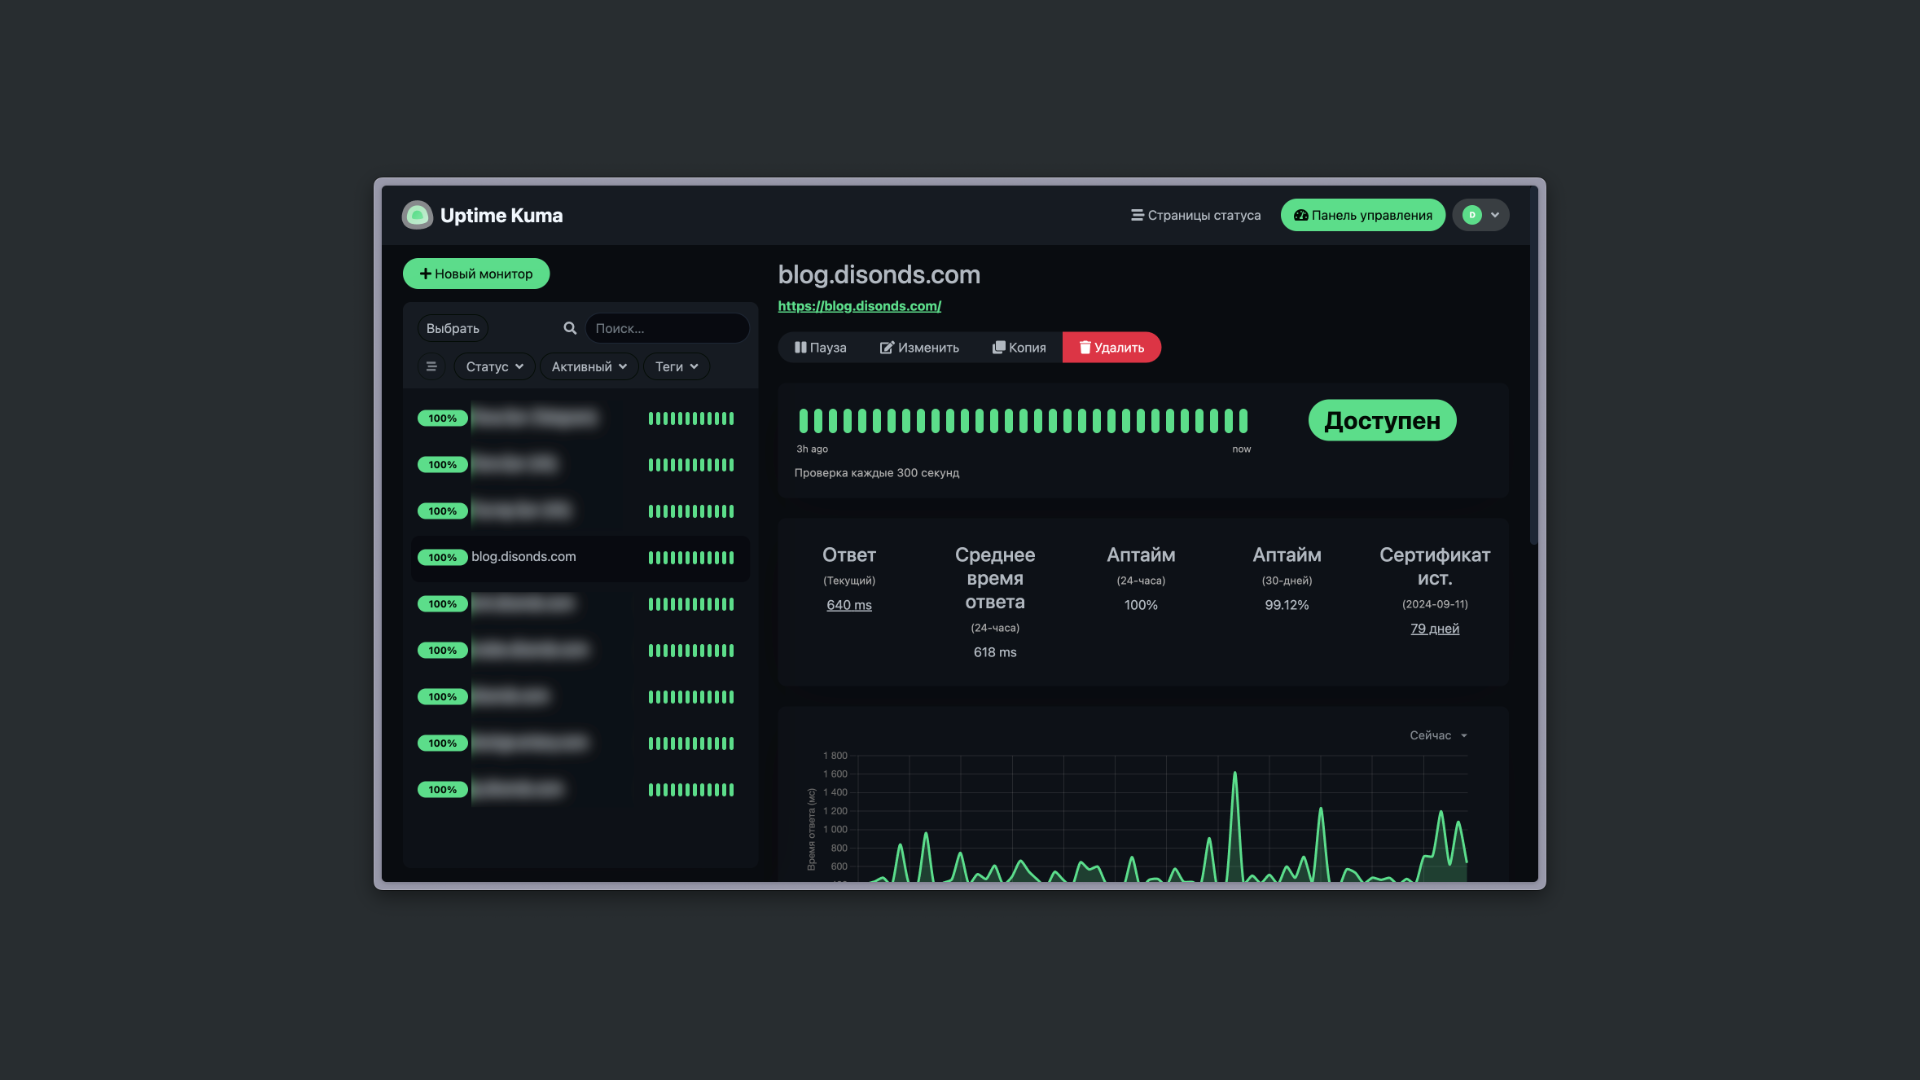Edit the monitor with Изменить

pos(919,347)
